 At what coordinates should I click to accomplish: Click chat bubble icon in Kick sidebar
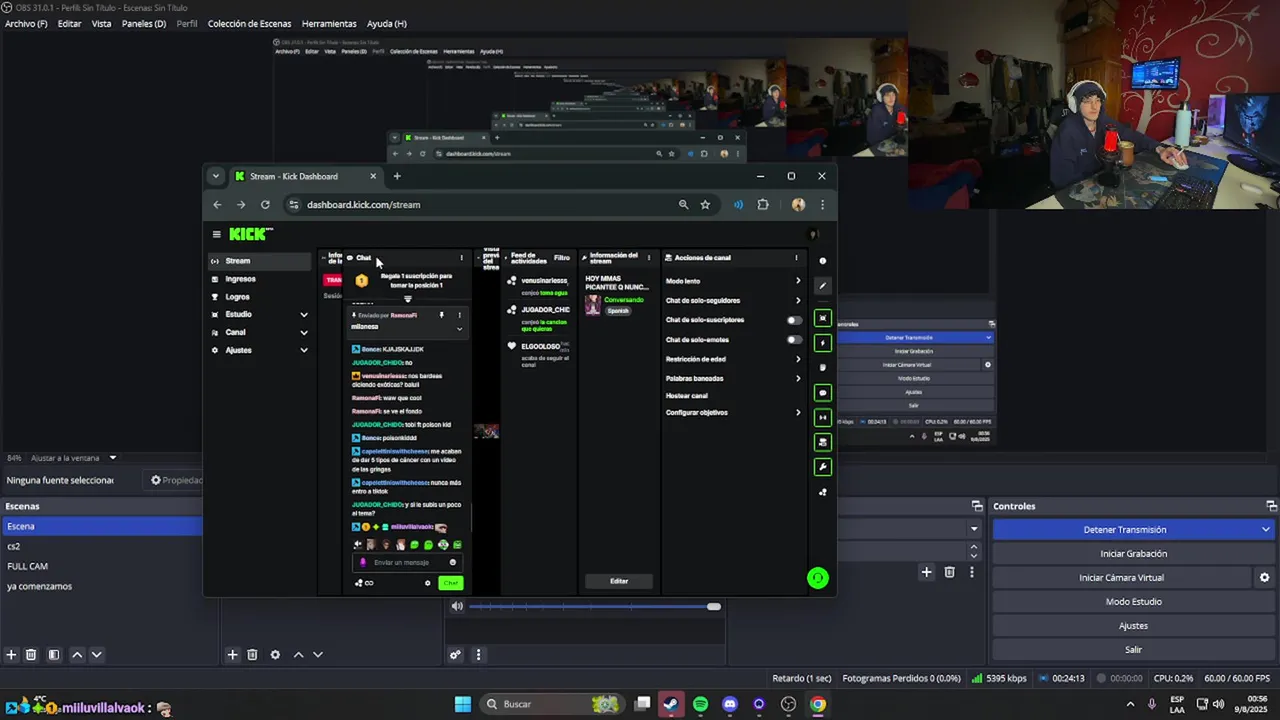pos(823,393)
